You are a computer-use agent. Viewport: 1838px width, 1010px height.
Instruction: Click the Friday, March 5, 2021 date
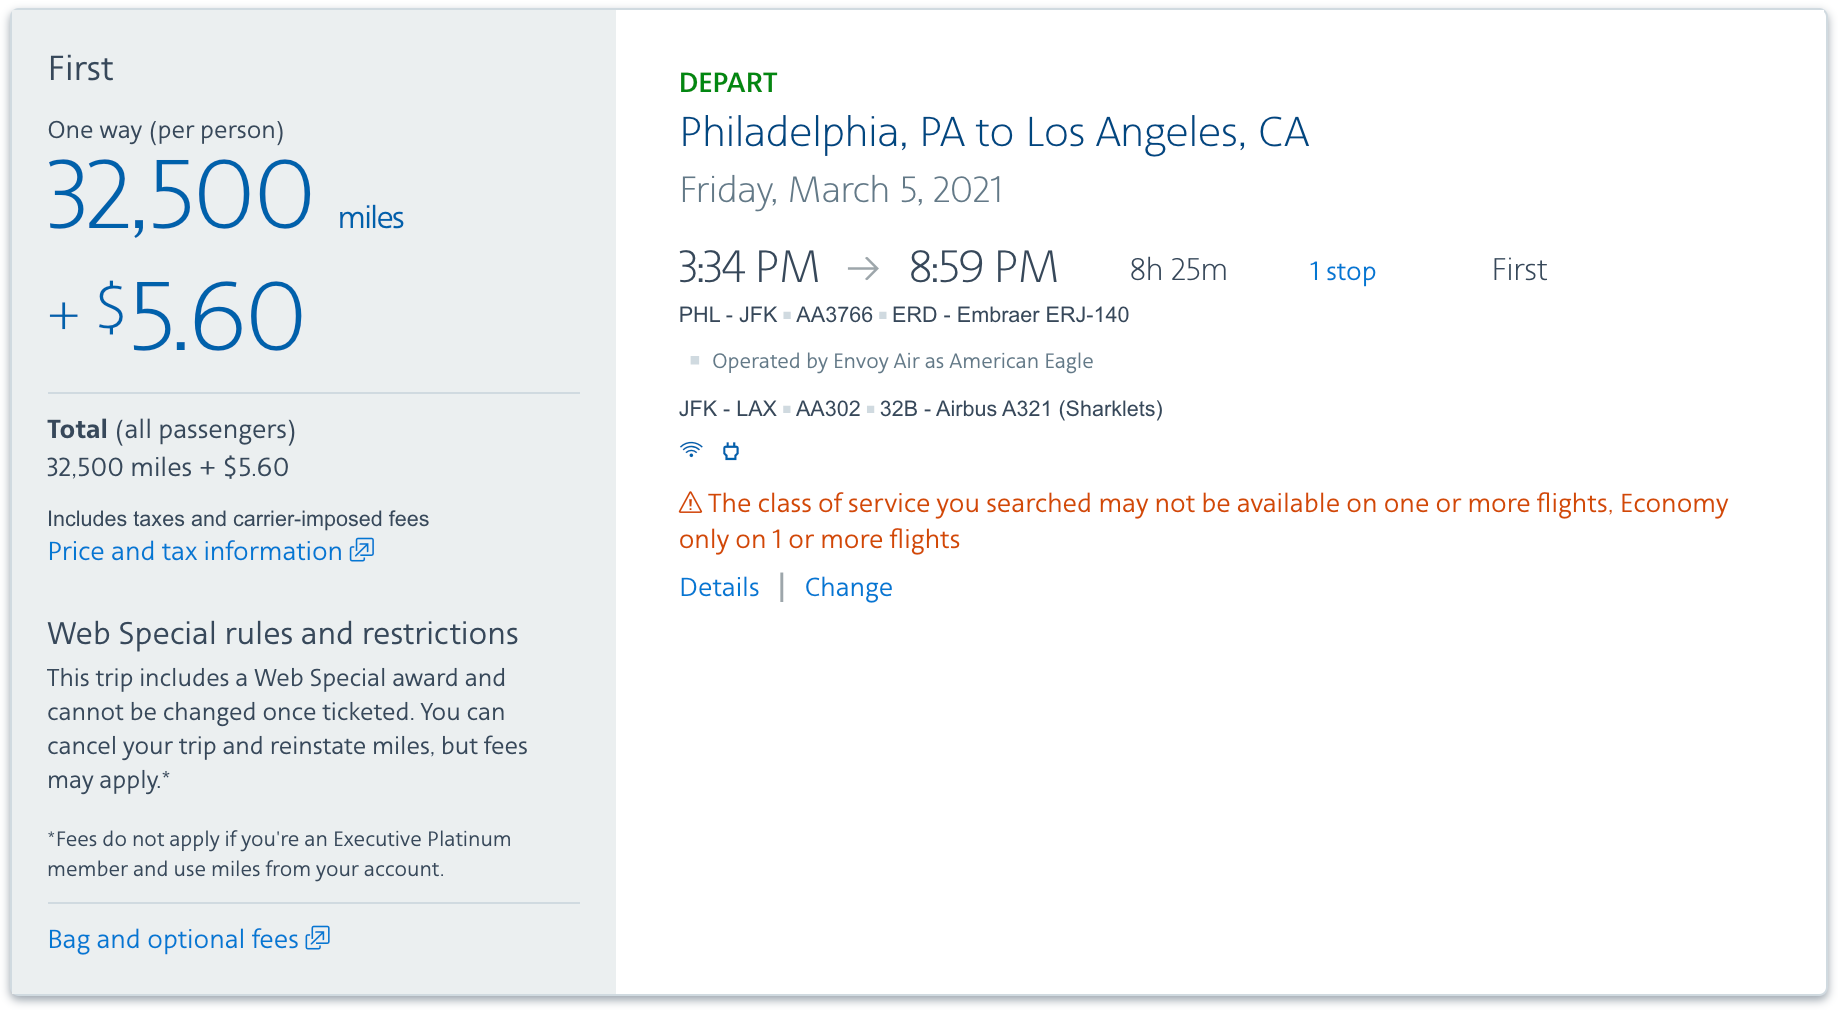point(841,190)
